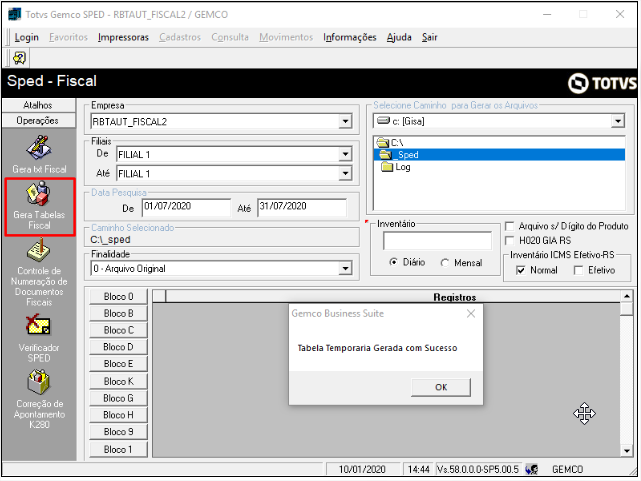Click the version Vs.58.0.0.0-SP5.00.5 status text
The image size is (641, 481).
[477, 469]
